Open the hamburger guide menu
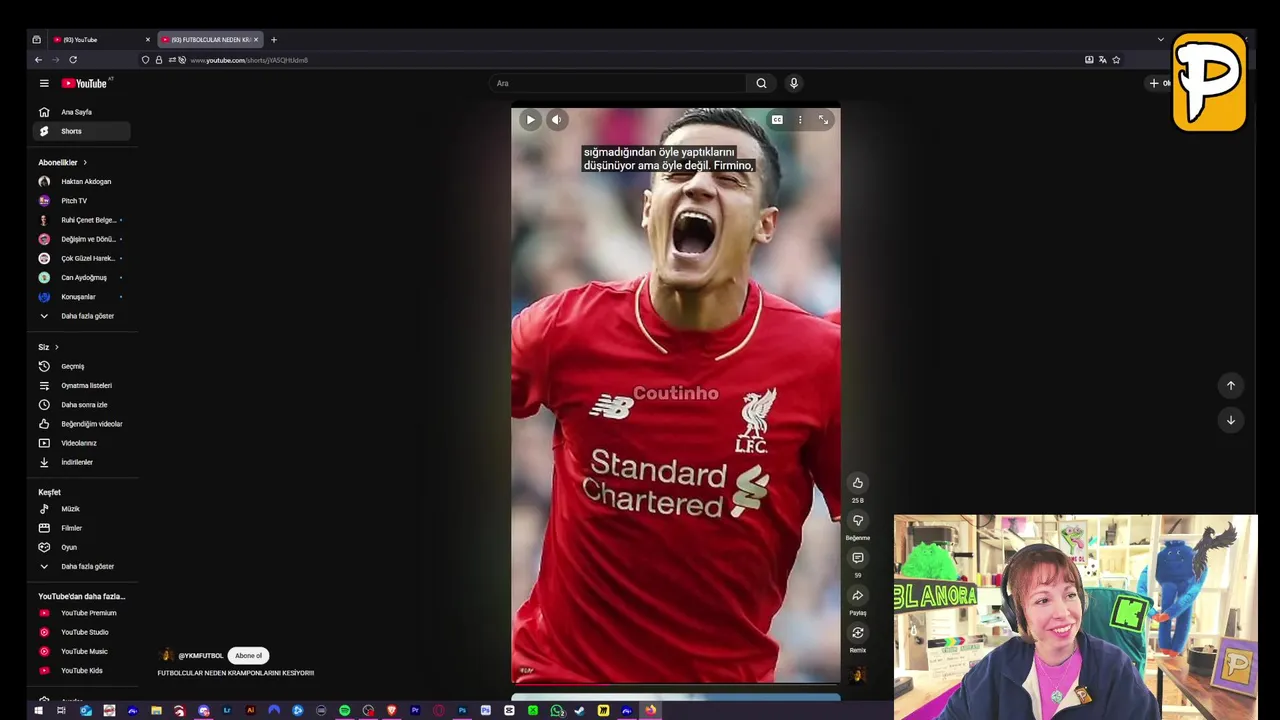This screenshot has height=720, width=1280. [44, 83]
